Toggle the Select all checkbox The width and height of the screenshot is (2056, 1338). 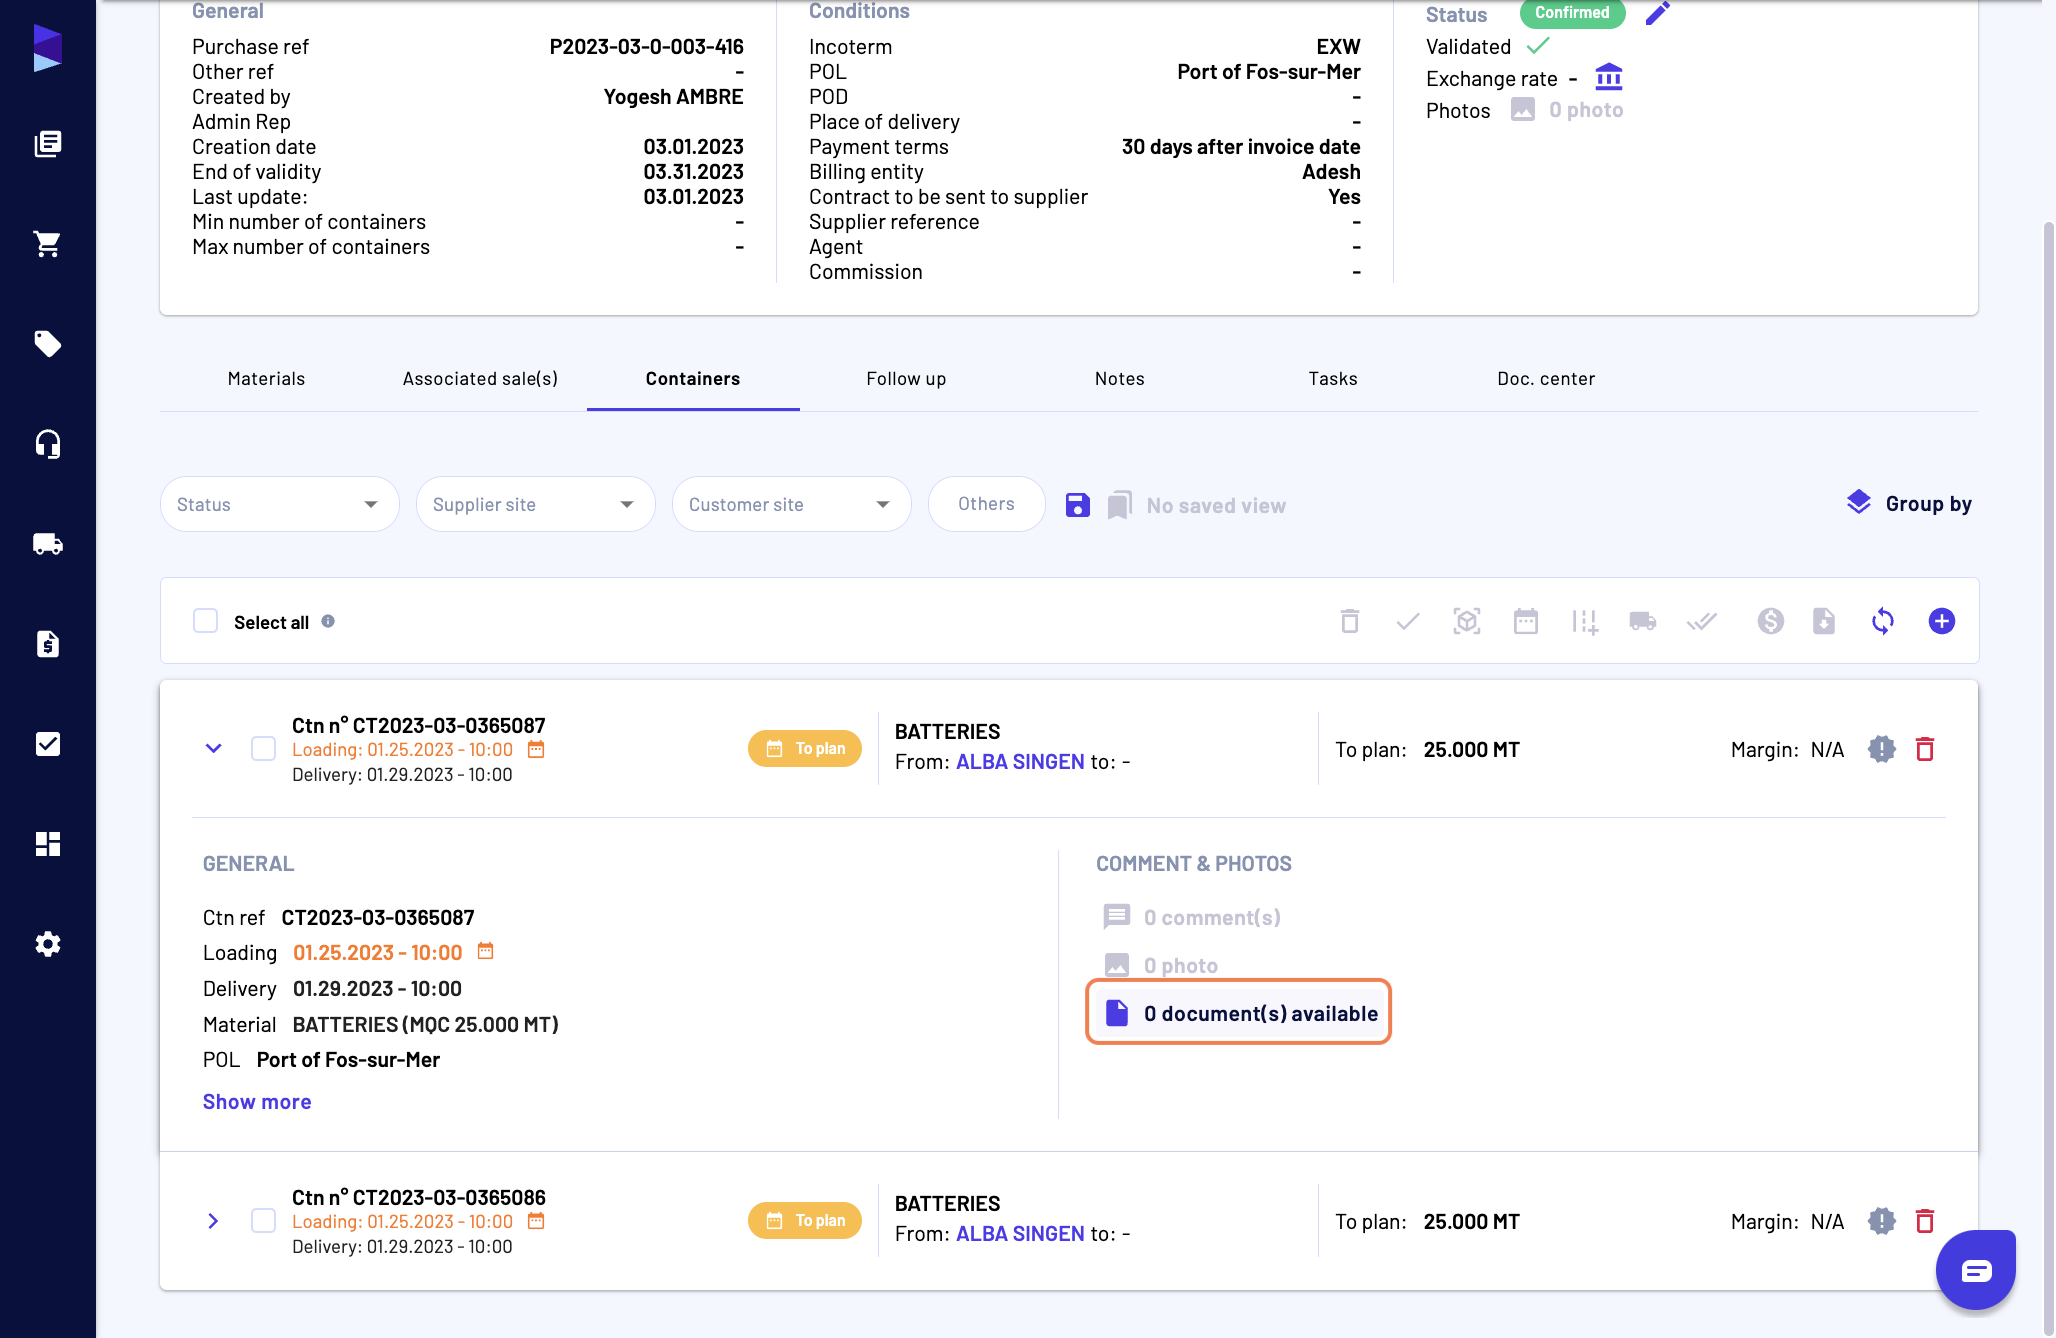click(x=205, y=621)
